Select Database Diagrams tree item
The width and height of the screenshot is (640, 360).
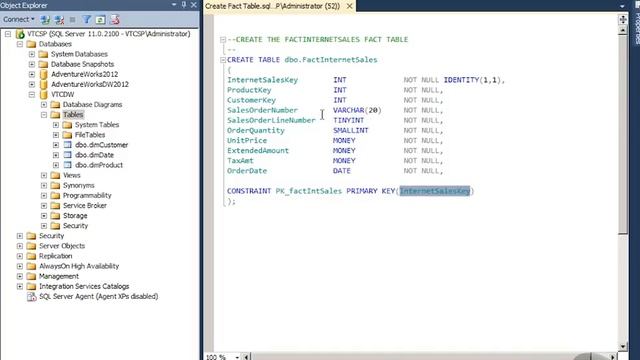pos(92,104)
